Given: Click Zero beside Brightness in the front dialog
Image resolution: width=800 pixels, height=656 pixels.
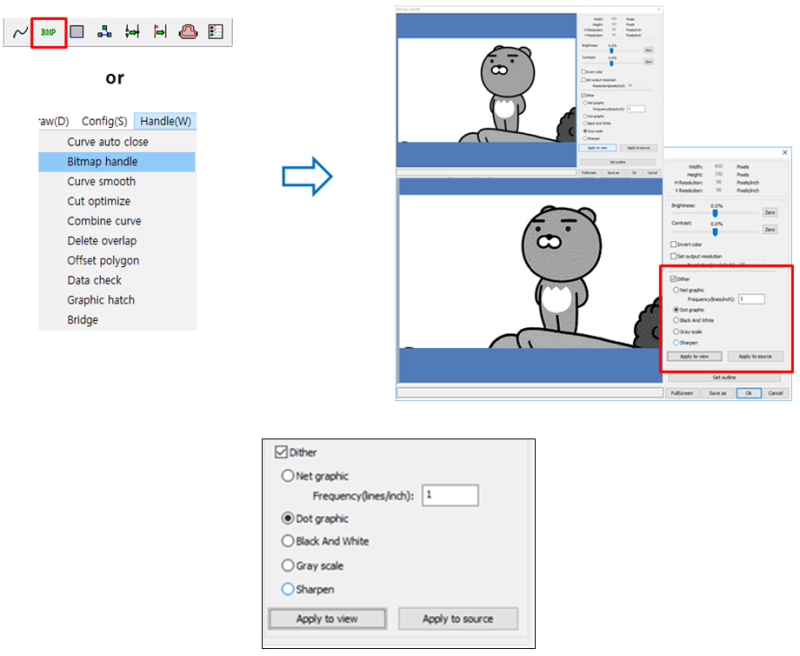Looking at the screenshot, I should tap(769, 212).
